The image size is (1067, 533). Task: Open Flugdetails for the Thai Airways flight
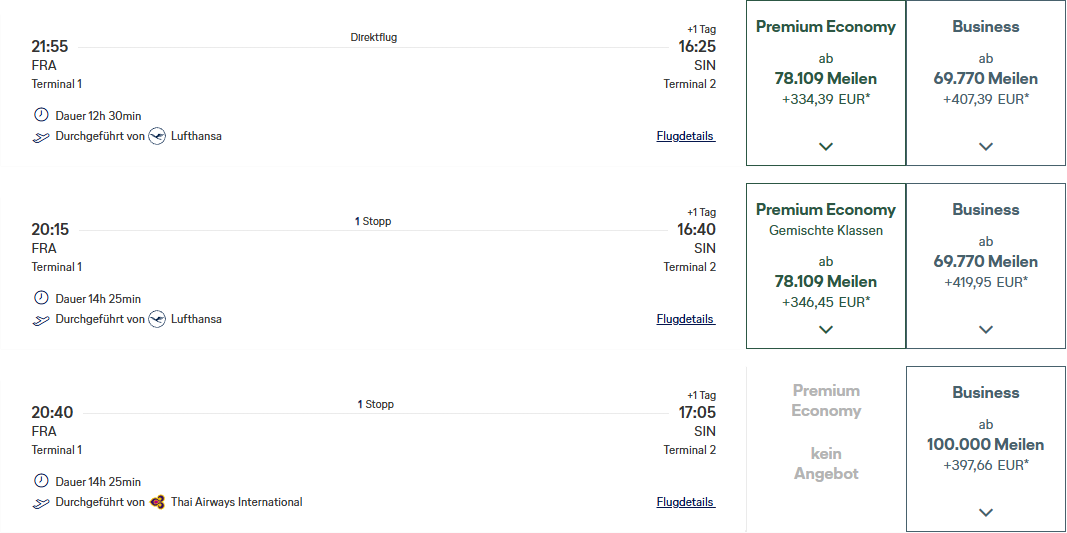point(686,502)
